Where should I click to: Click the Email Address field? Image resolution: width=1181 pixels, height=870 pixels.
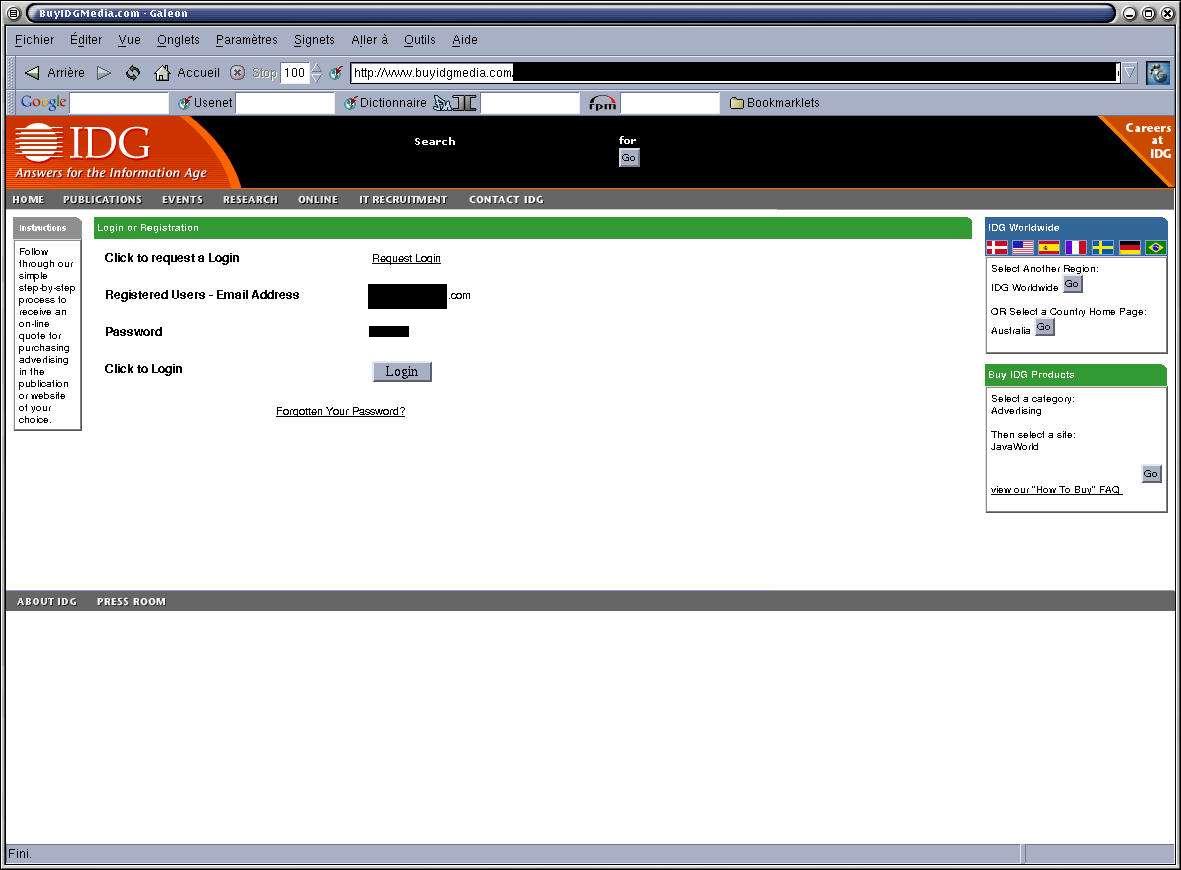[419, 296]
